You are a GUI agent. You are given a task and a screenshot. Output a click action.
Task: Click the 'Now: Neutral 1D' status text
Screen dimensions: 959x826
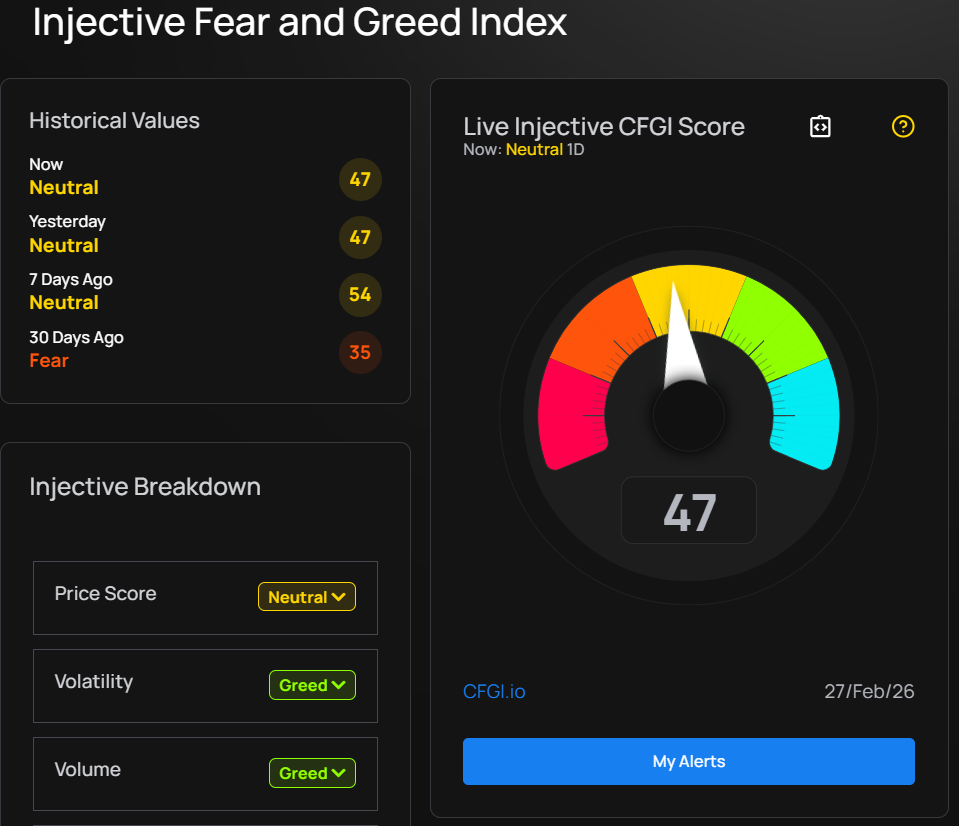click(524, 149)
